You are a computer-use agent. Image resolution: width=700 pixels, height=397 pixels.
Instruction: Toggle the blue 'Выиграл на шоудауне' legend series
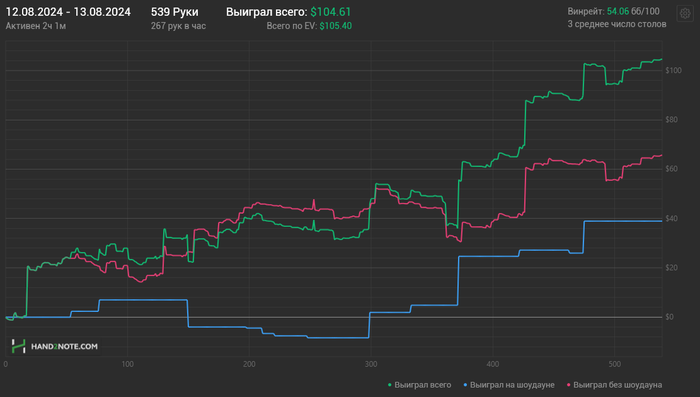click(x=508, y=385)
